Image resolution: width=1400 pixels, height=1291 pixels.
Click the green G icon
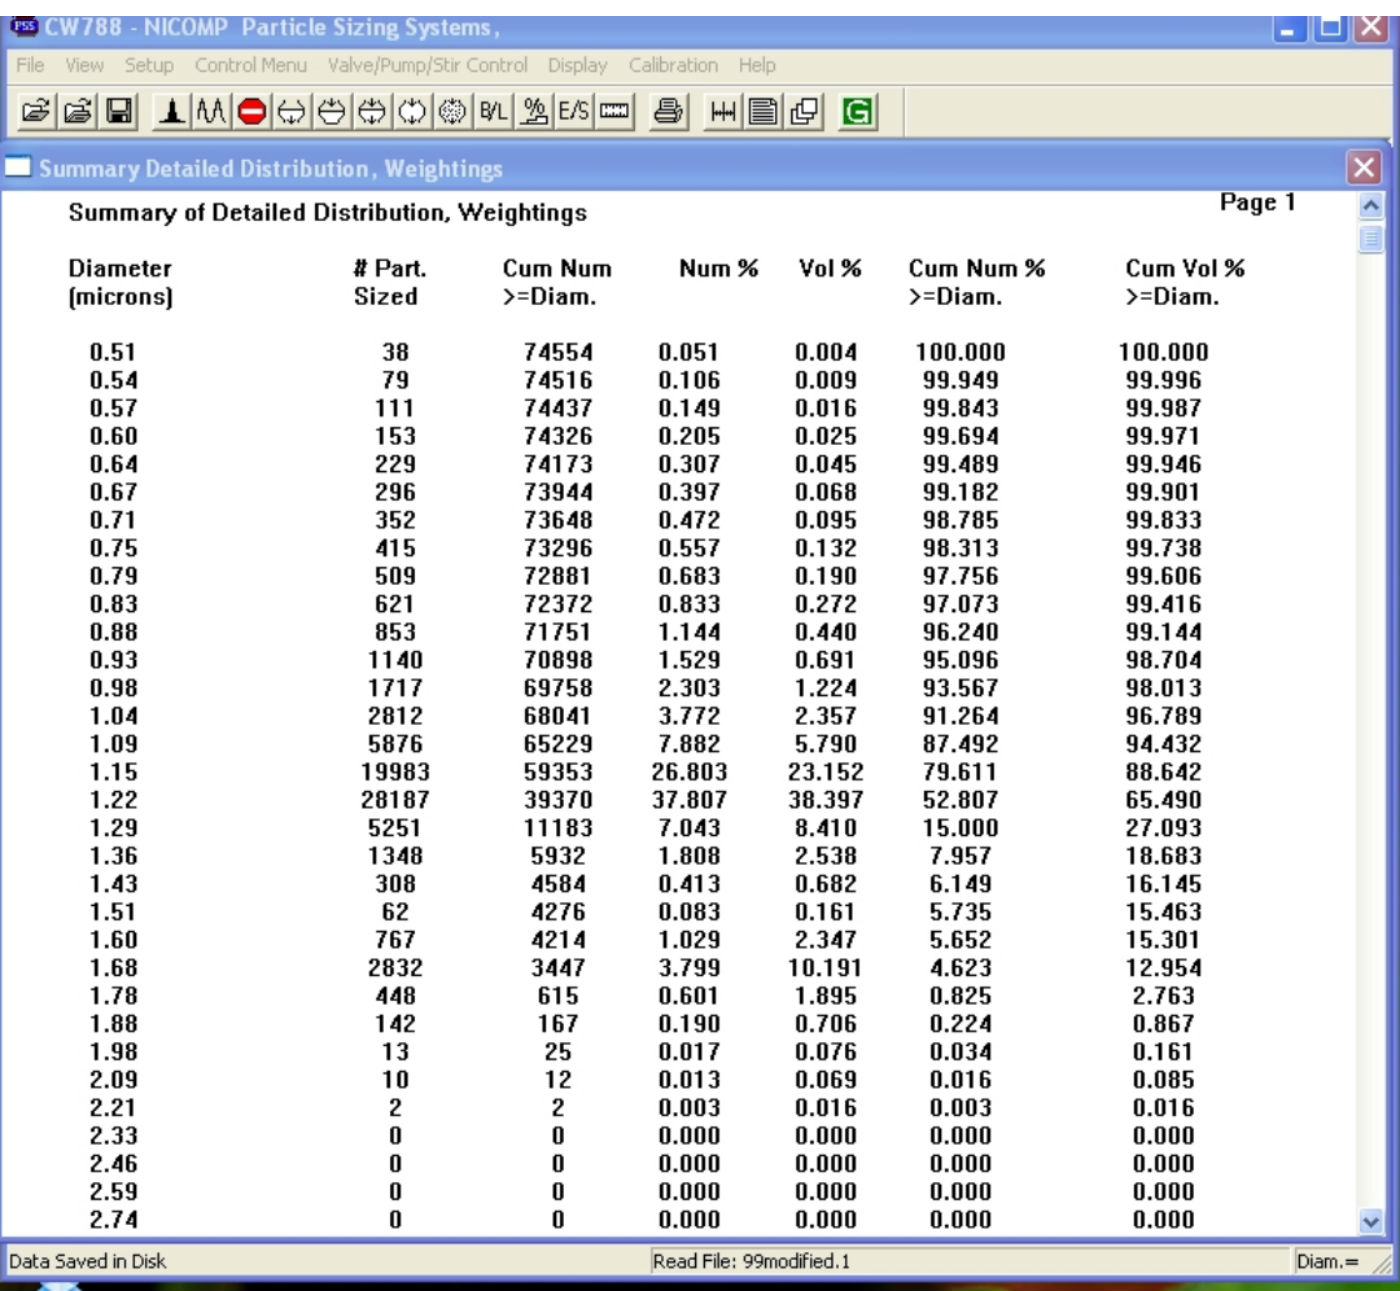pos(857,111)
